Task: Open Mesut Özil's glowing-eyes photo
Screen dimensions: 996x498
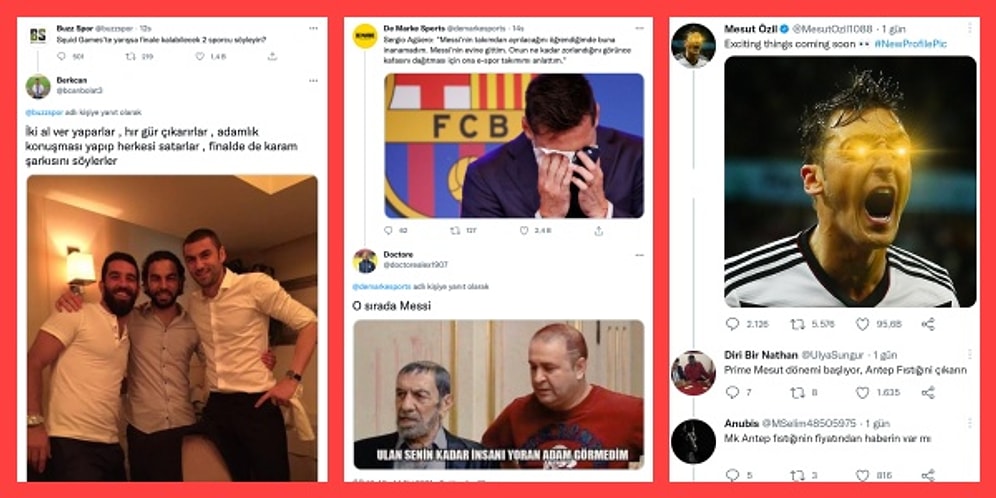Action: tap(849, 181)
